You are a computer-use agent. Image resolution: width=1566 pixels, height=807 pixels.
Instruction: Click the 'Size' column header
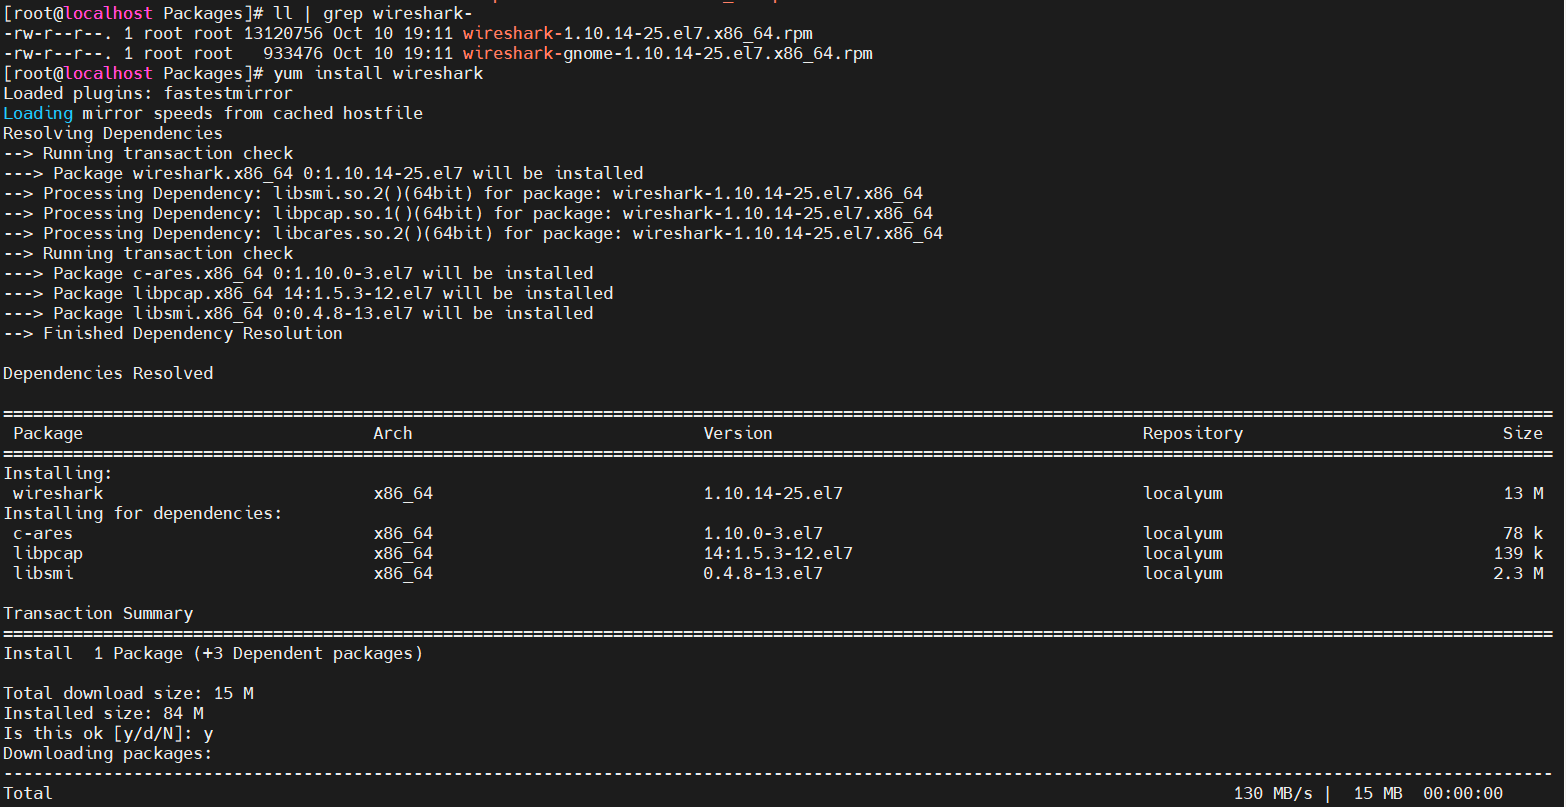tap(1523, 433)
